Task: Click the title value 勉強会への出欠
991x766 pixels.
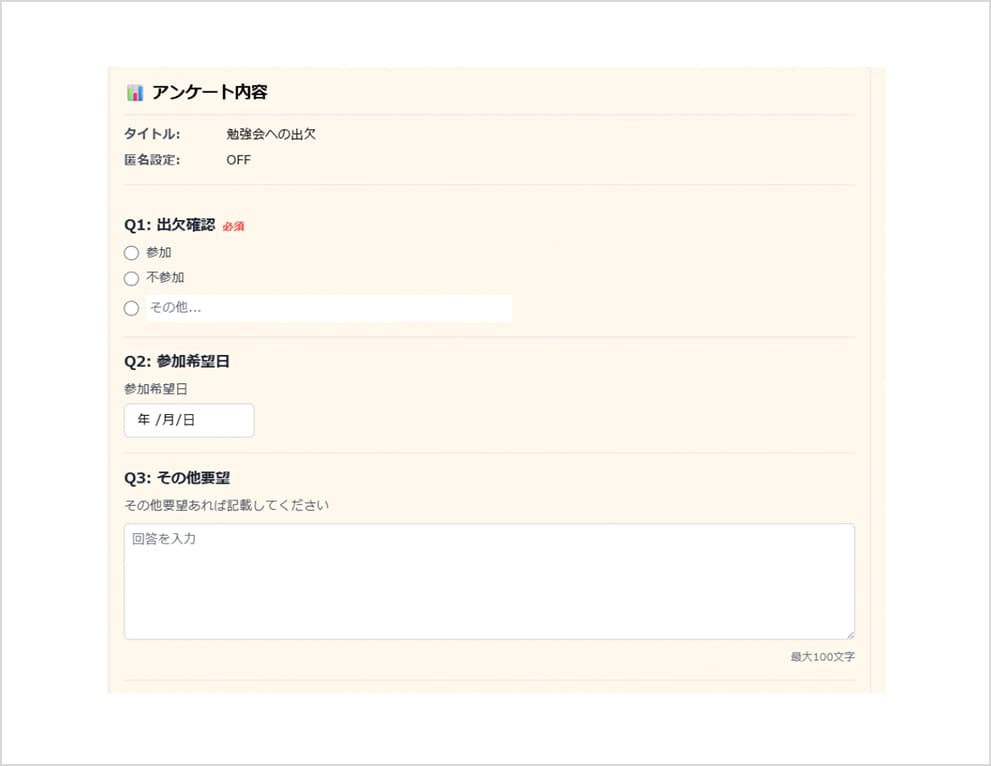Action: click(x=271, y=134)
